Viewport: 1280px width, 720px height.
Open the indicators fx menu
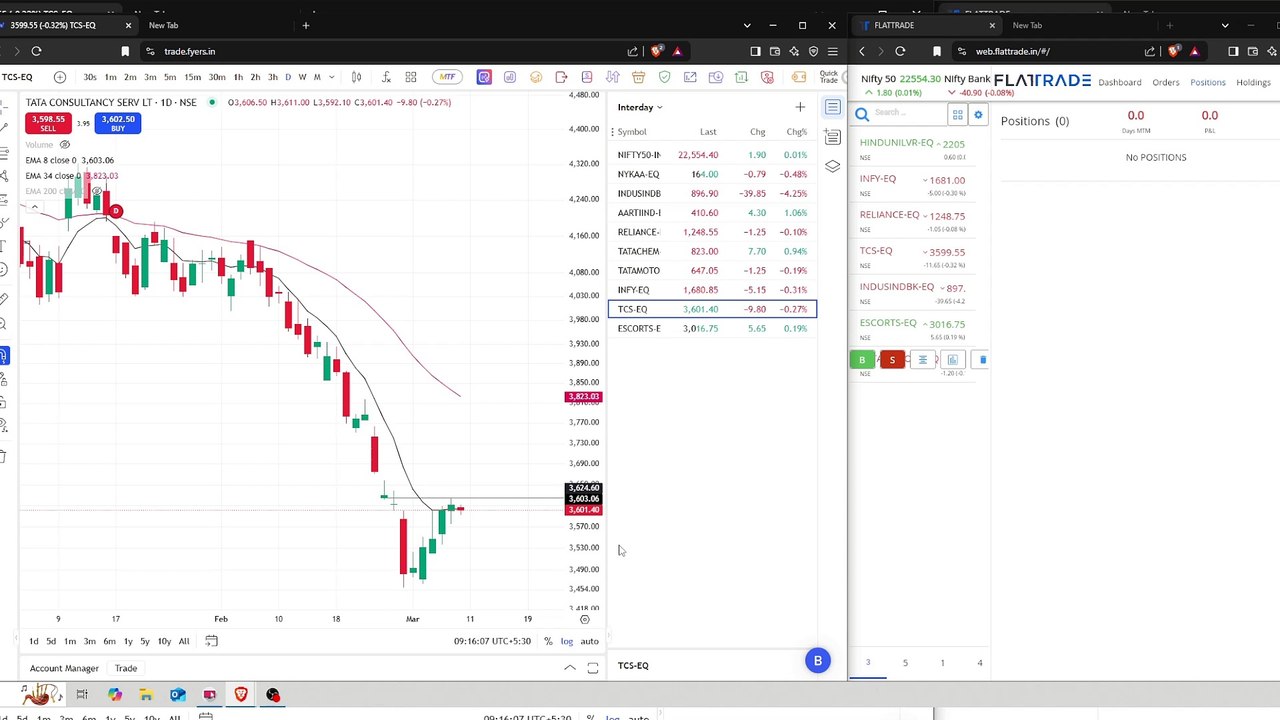tap(386, 77)
